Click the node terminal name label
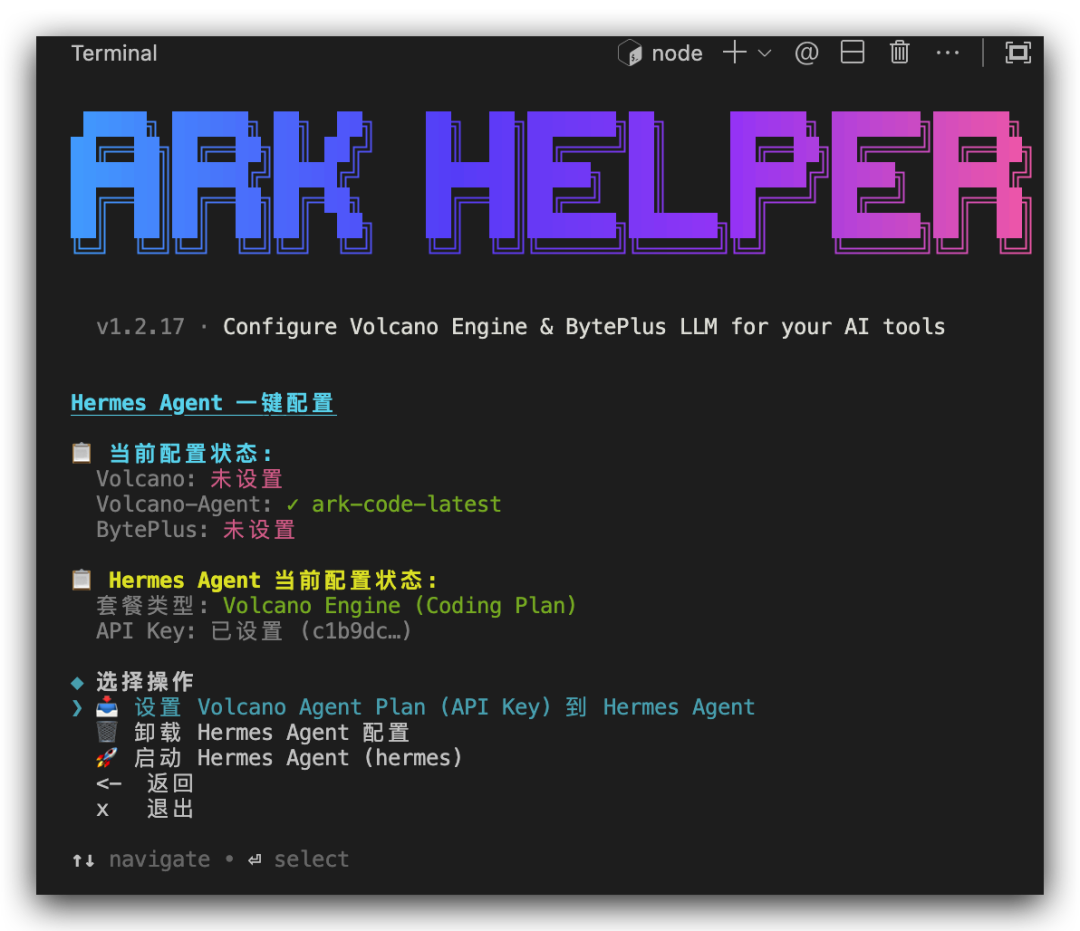The height and width of the screenshot is (931, 1080). (677, 53)
